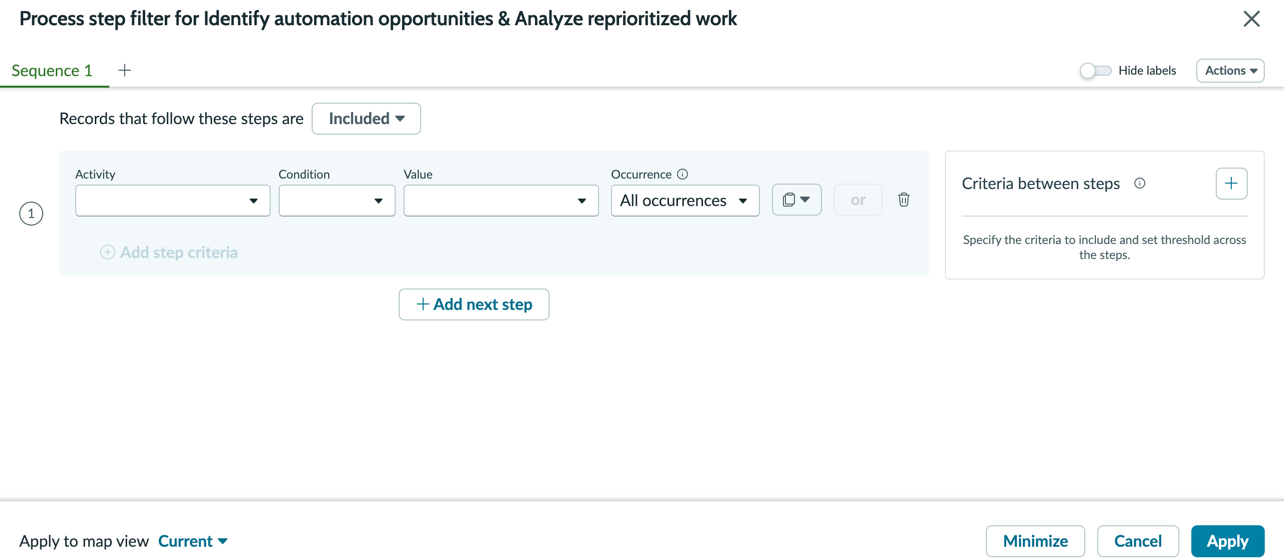Select the Sequence 1 tab
1284x560 pixels.
(52, 71)
